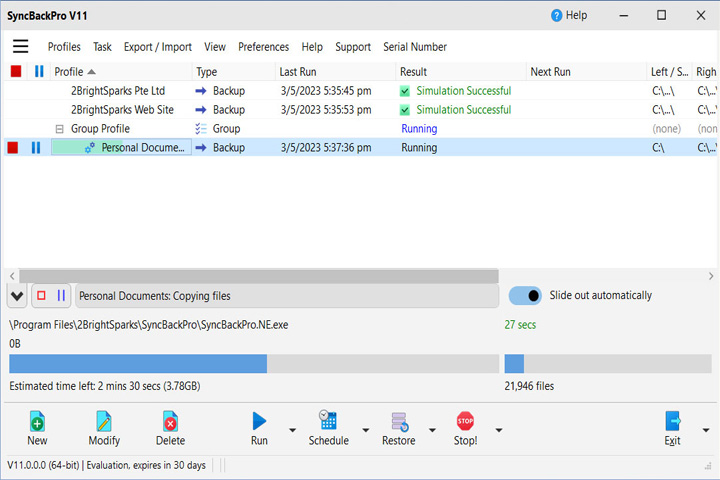This screenshot has height=480, width=720.
Task: Run the selected profile
Action: coord(259,429)
